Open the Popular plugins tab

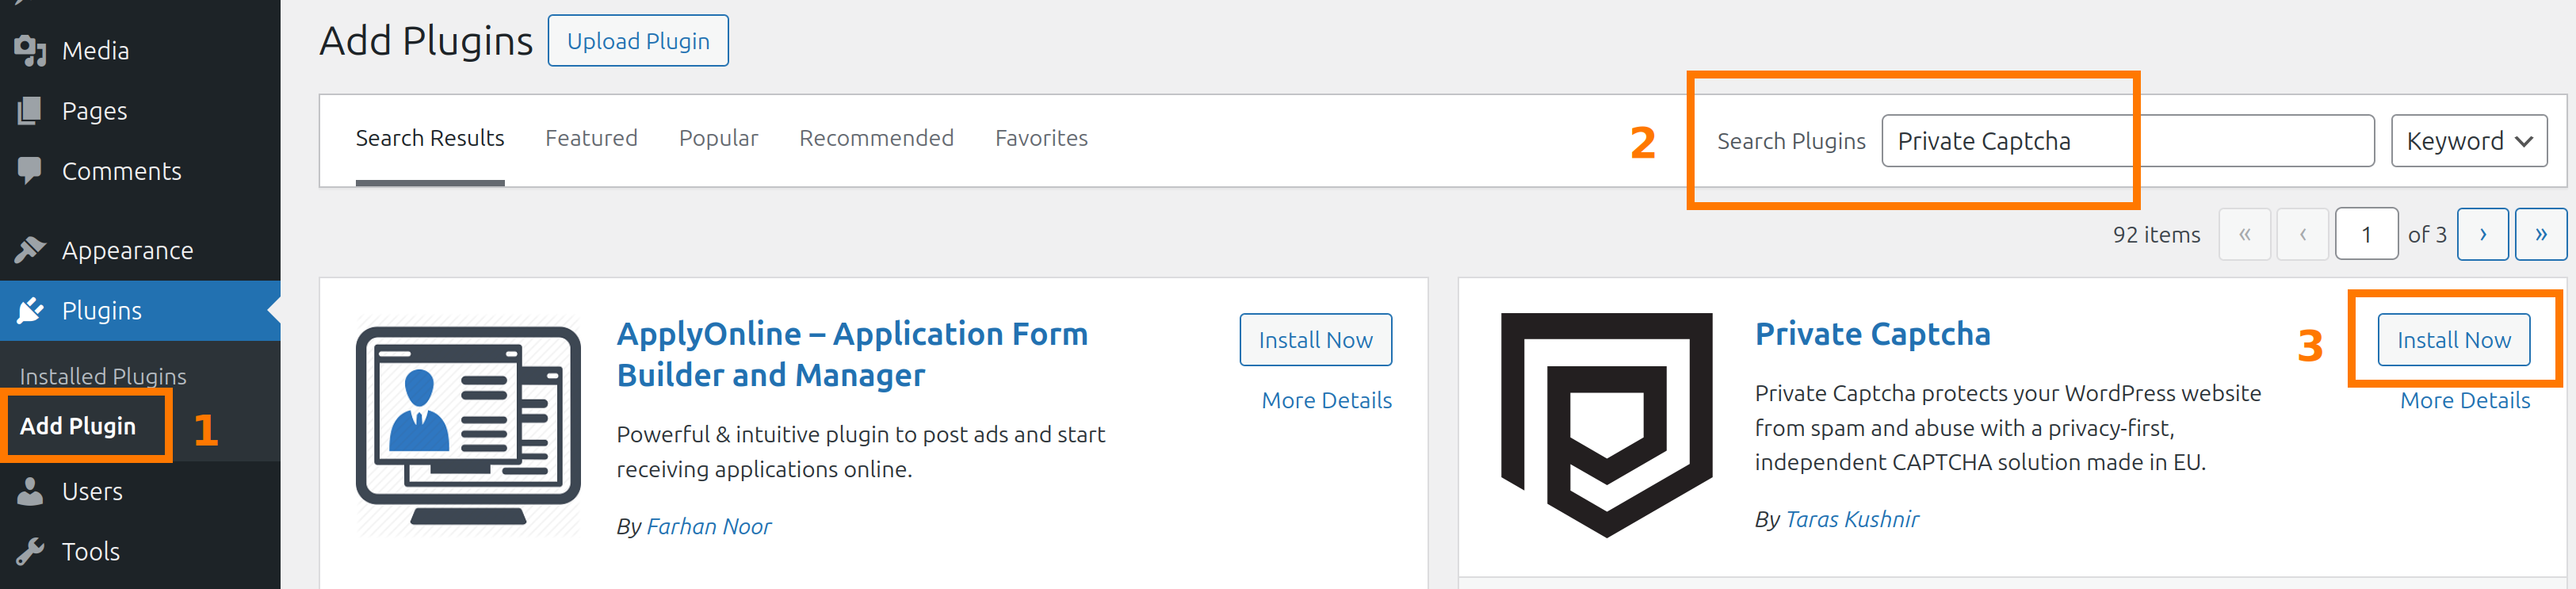click(718, 138)
